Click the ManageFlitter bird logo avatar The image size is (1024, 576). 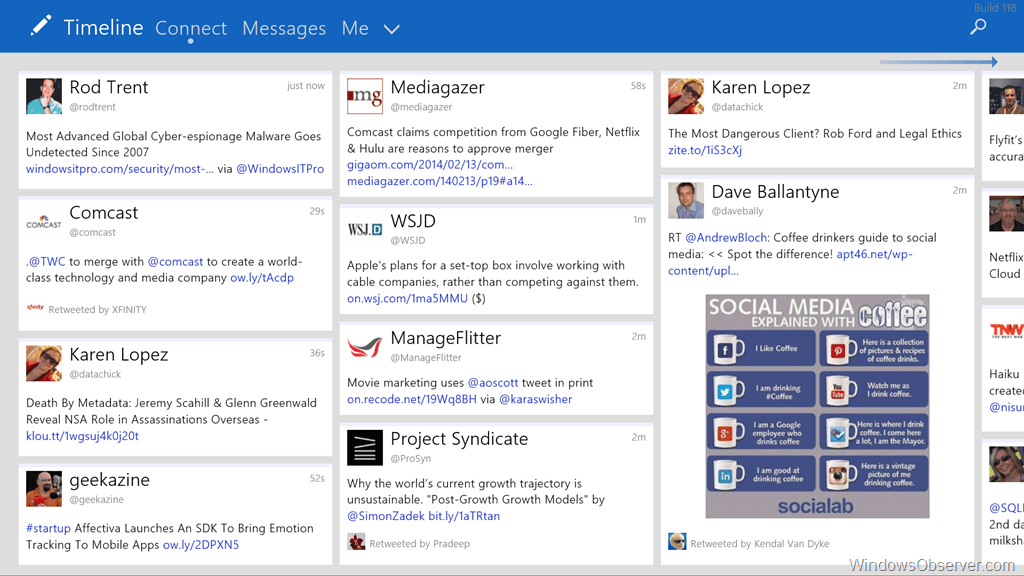(x=364, y=347)
